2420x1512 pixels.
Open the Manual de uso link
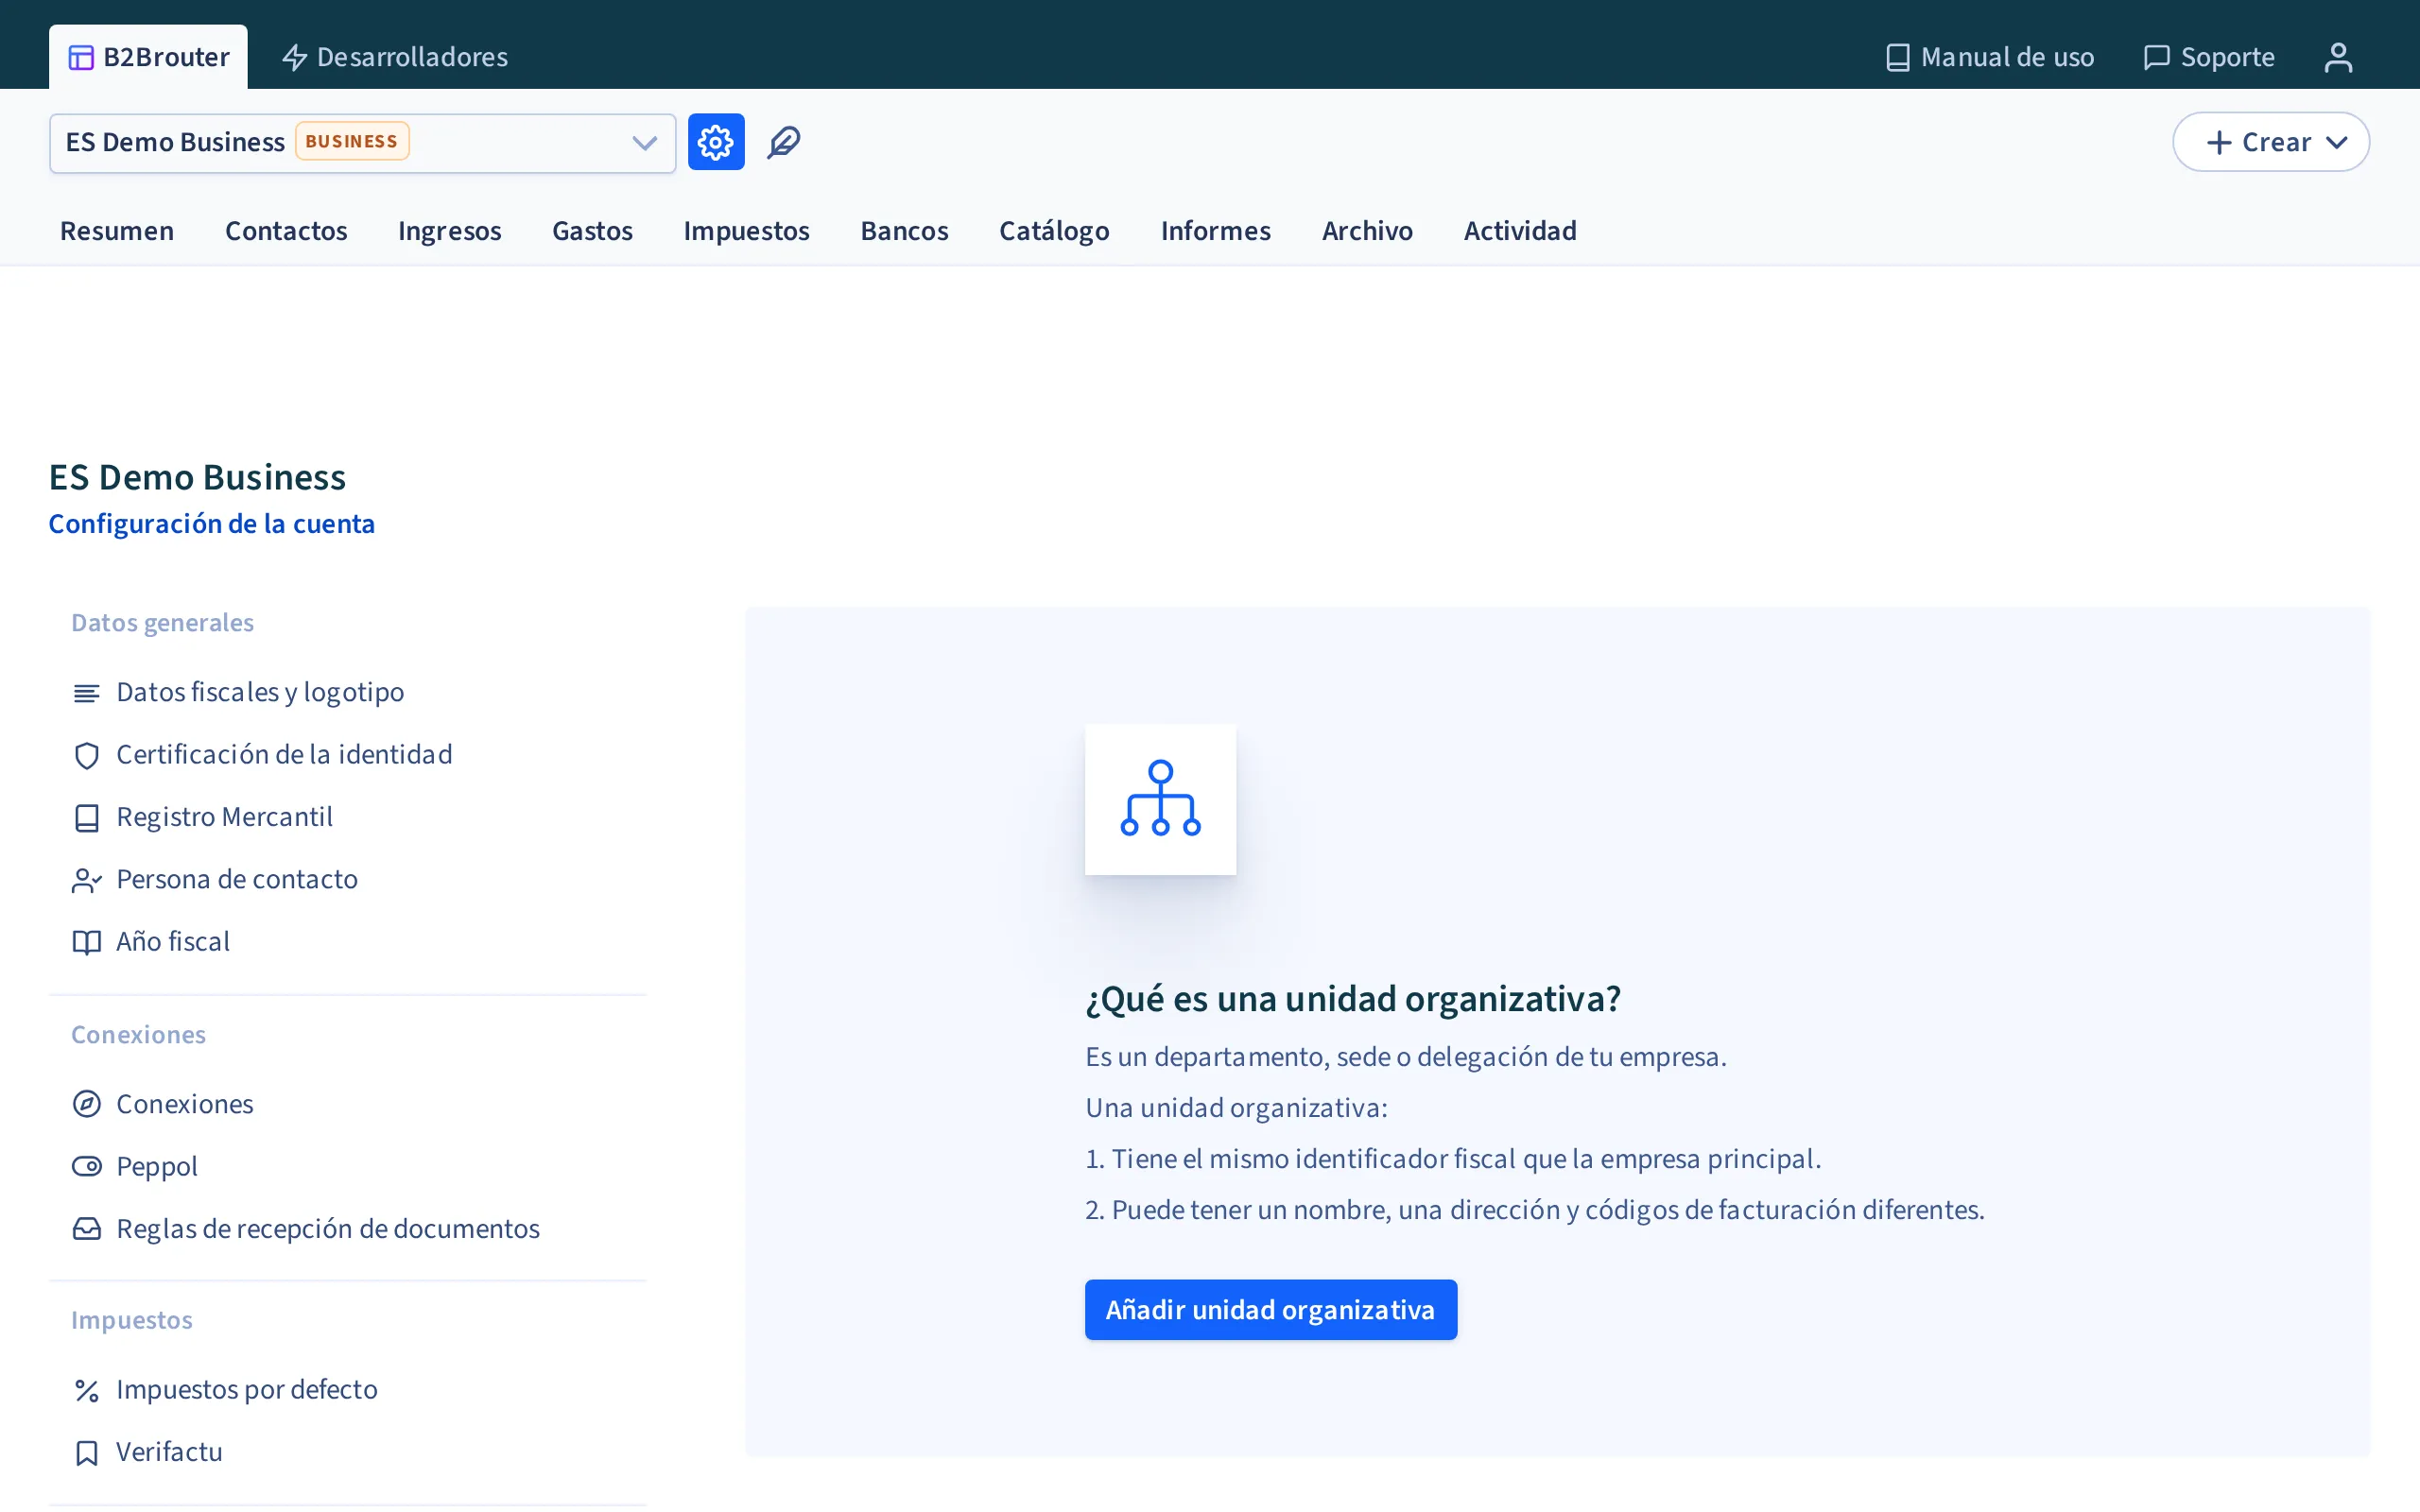(x=1989, y=57)
